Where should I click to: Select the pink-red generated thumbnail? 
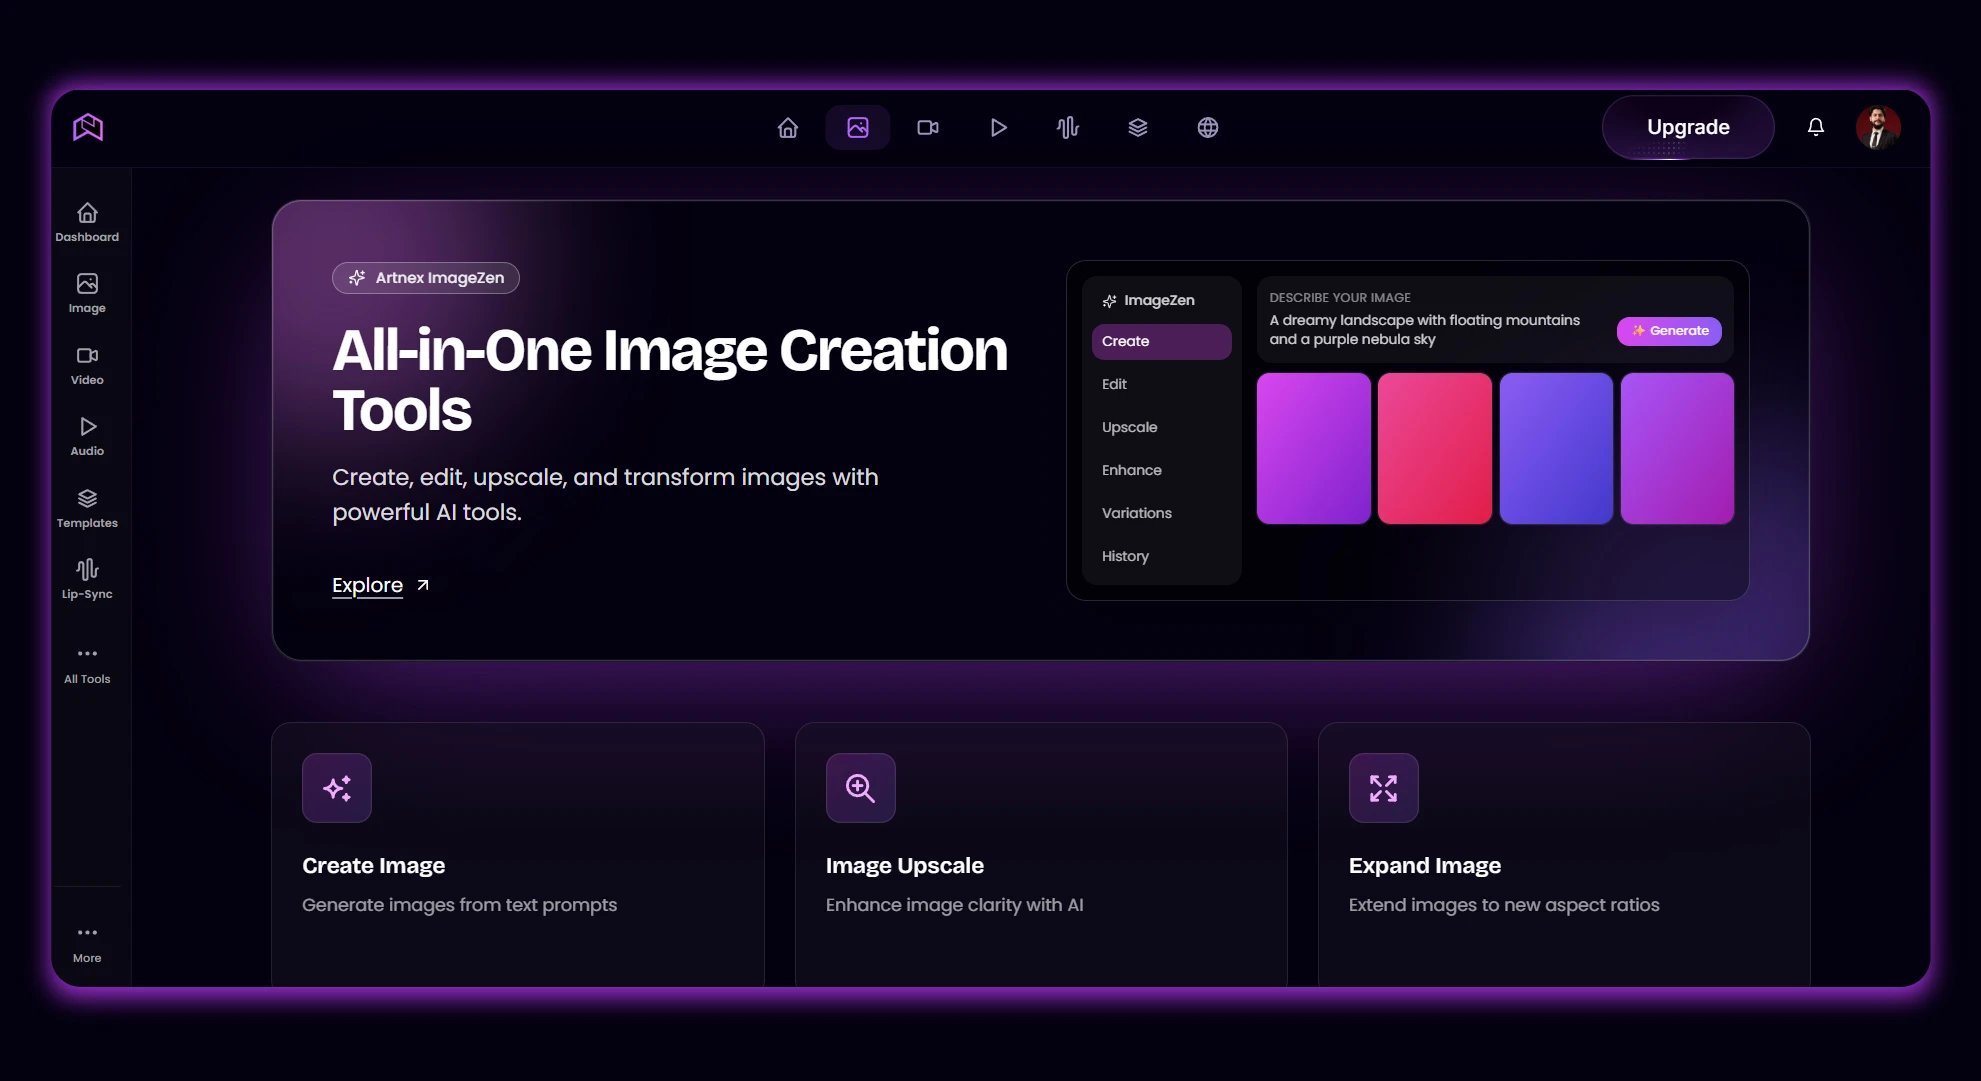tap(1435, 448)
